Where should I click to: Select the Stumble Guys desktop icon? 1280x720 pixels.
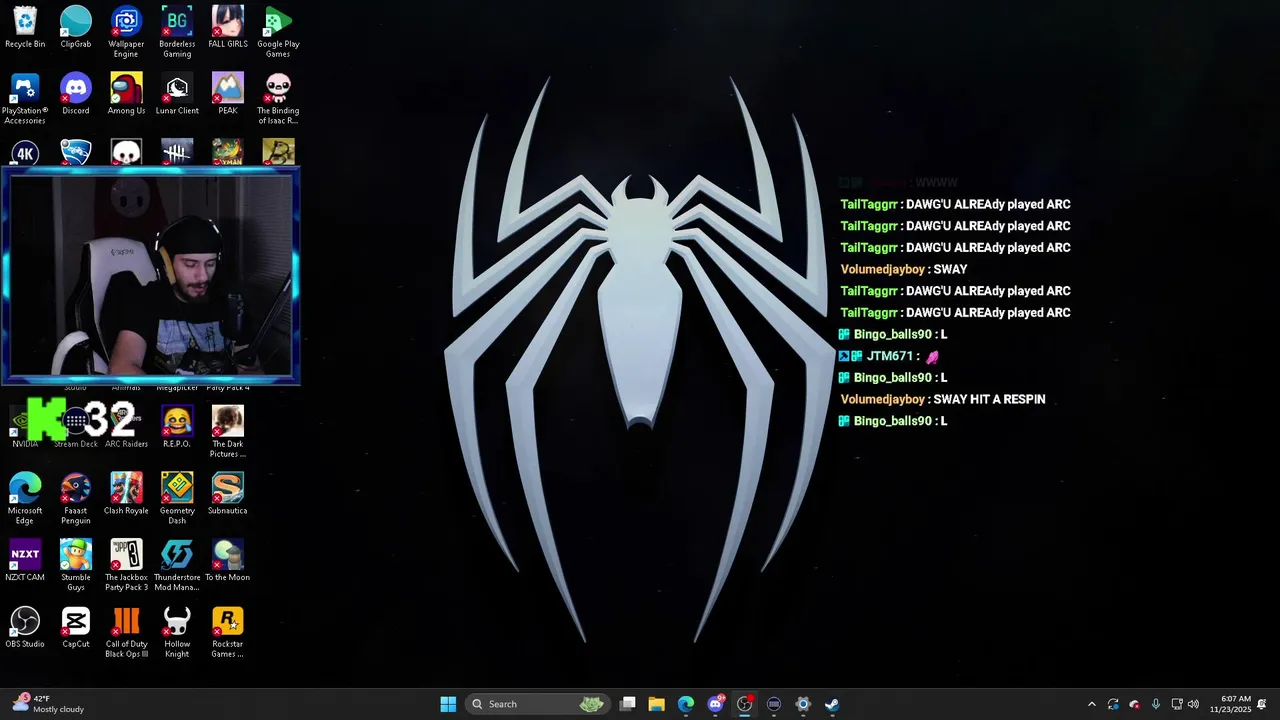coord(75,565)
